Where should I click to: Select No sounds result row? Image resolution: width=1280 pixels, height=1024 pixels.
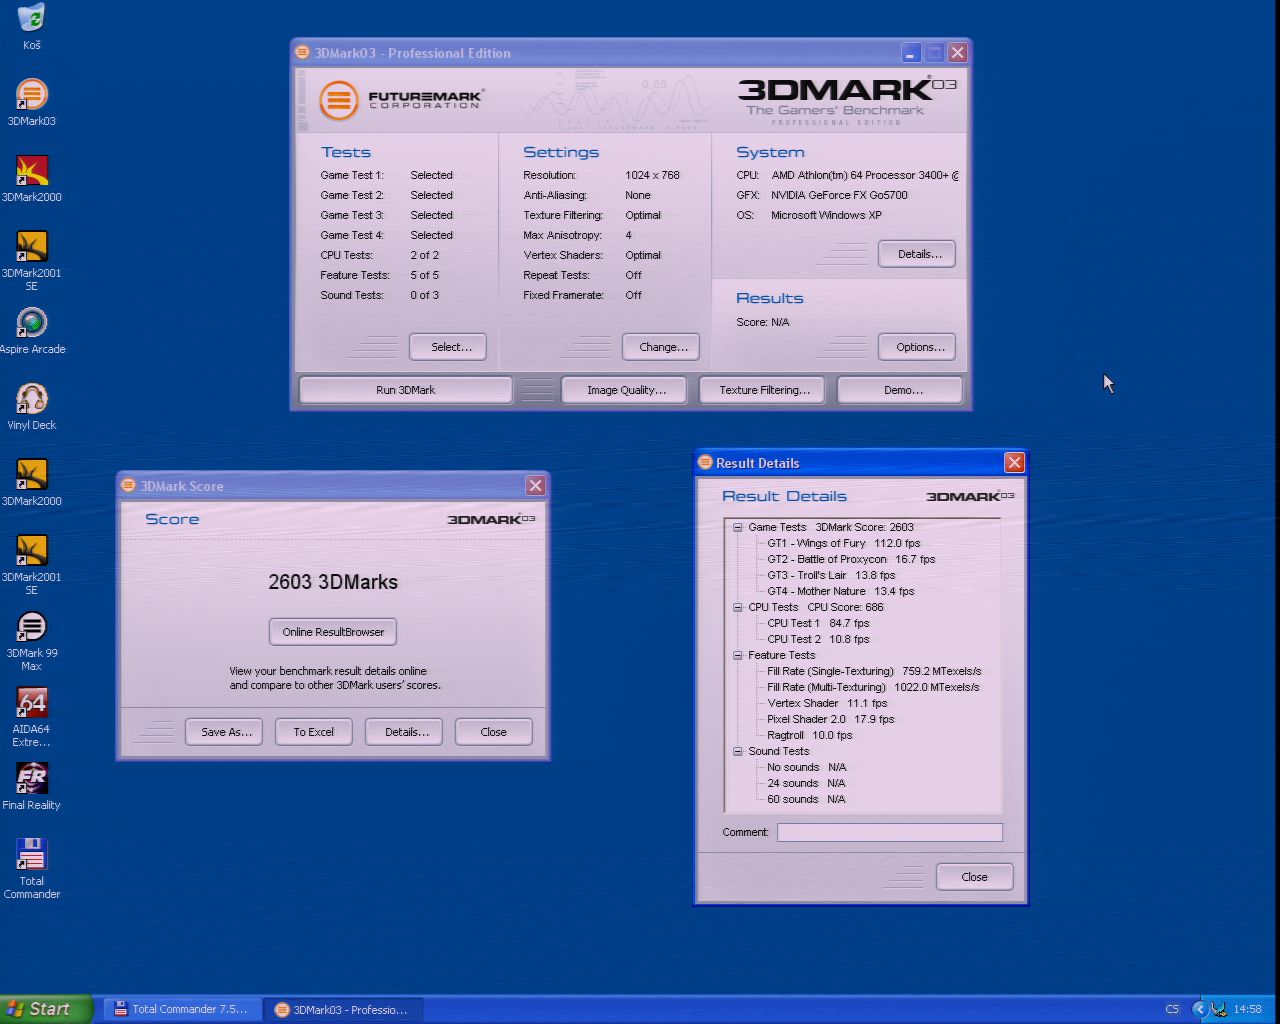pyautogui.click(x=806, y=767)
